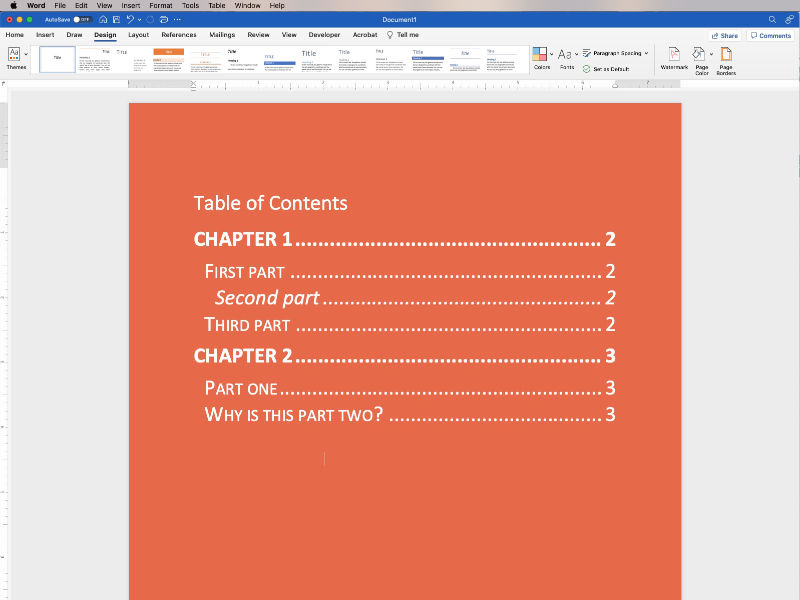Click Tell me search field
Image resolution: width=800 pixels, height=600 pixels.
[405, 34]
